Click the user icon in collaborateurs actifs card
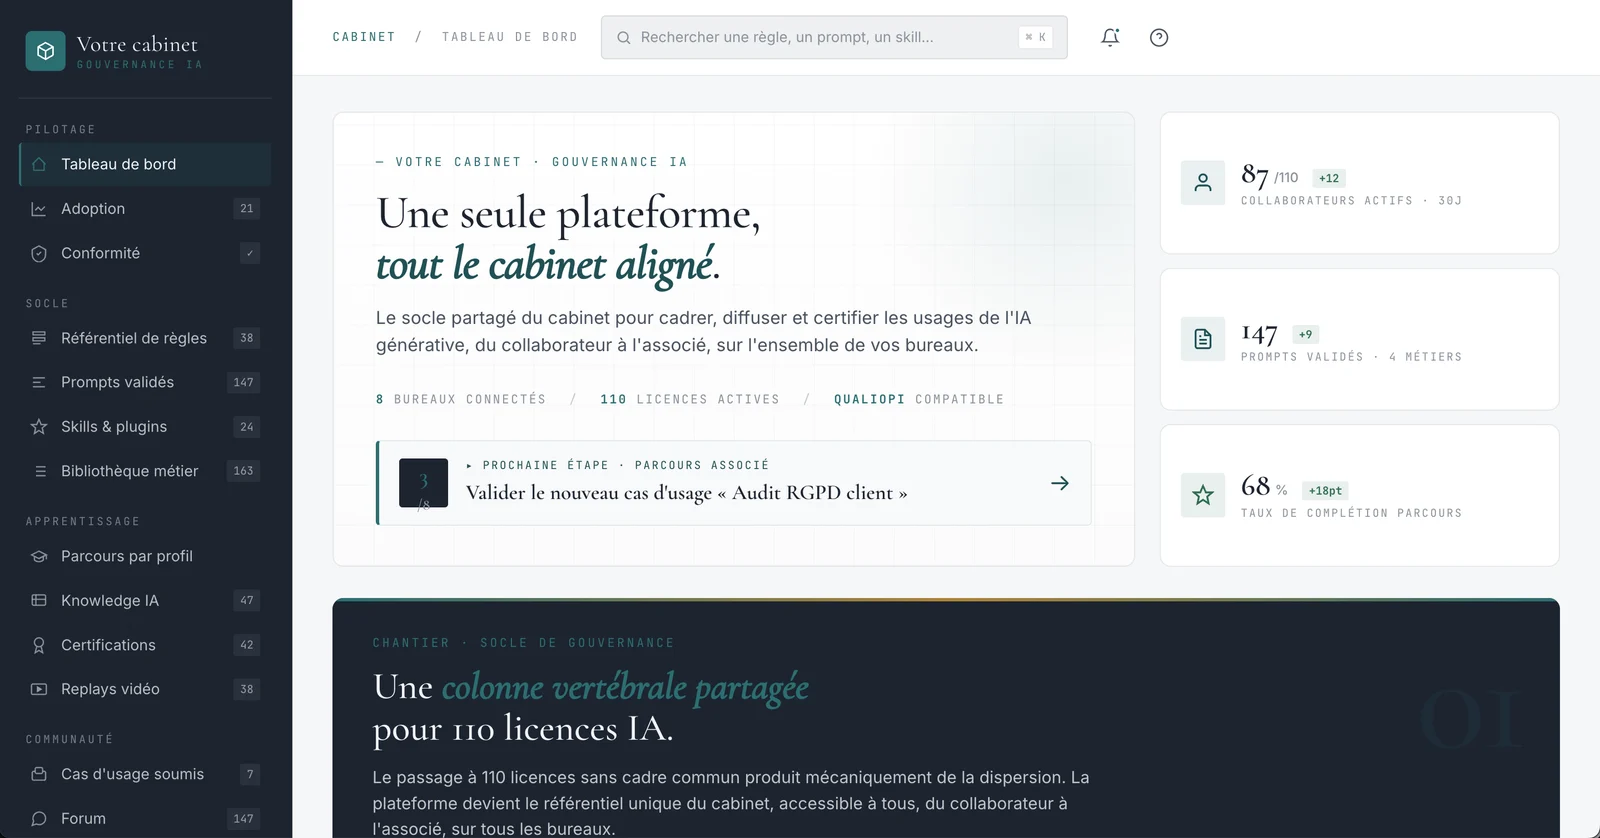 point(1203,183)
